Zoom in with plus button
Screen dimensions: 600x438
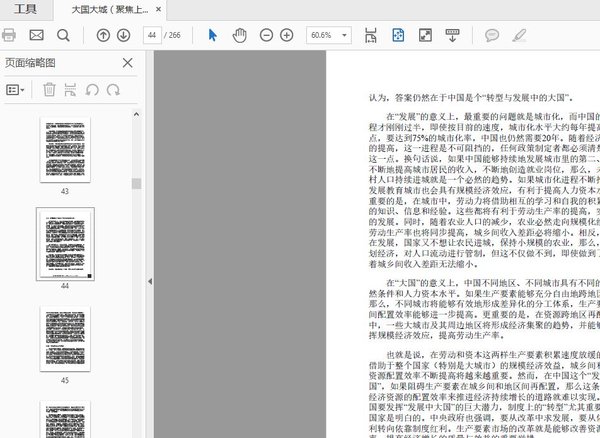(x=287, y=35)
